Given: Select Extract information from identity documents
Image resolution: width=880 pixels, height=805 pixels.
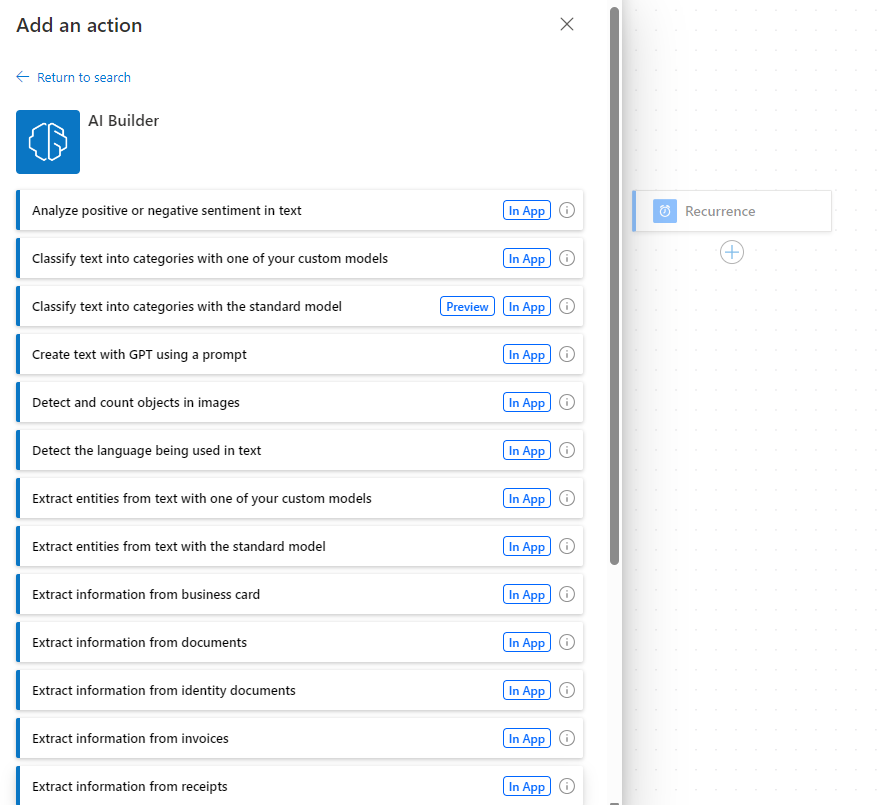Looking at the screenshot, I should pos(300,690).
